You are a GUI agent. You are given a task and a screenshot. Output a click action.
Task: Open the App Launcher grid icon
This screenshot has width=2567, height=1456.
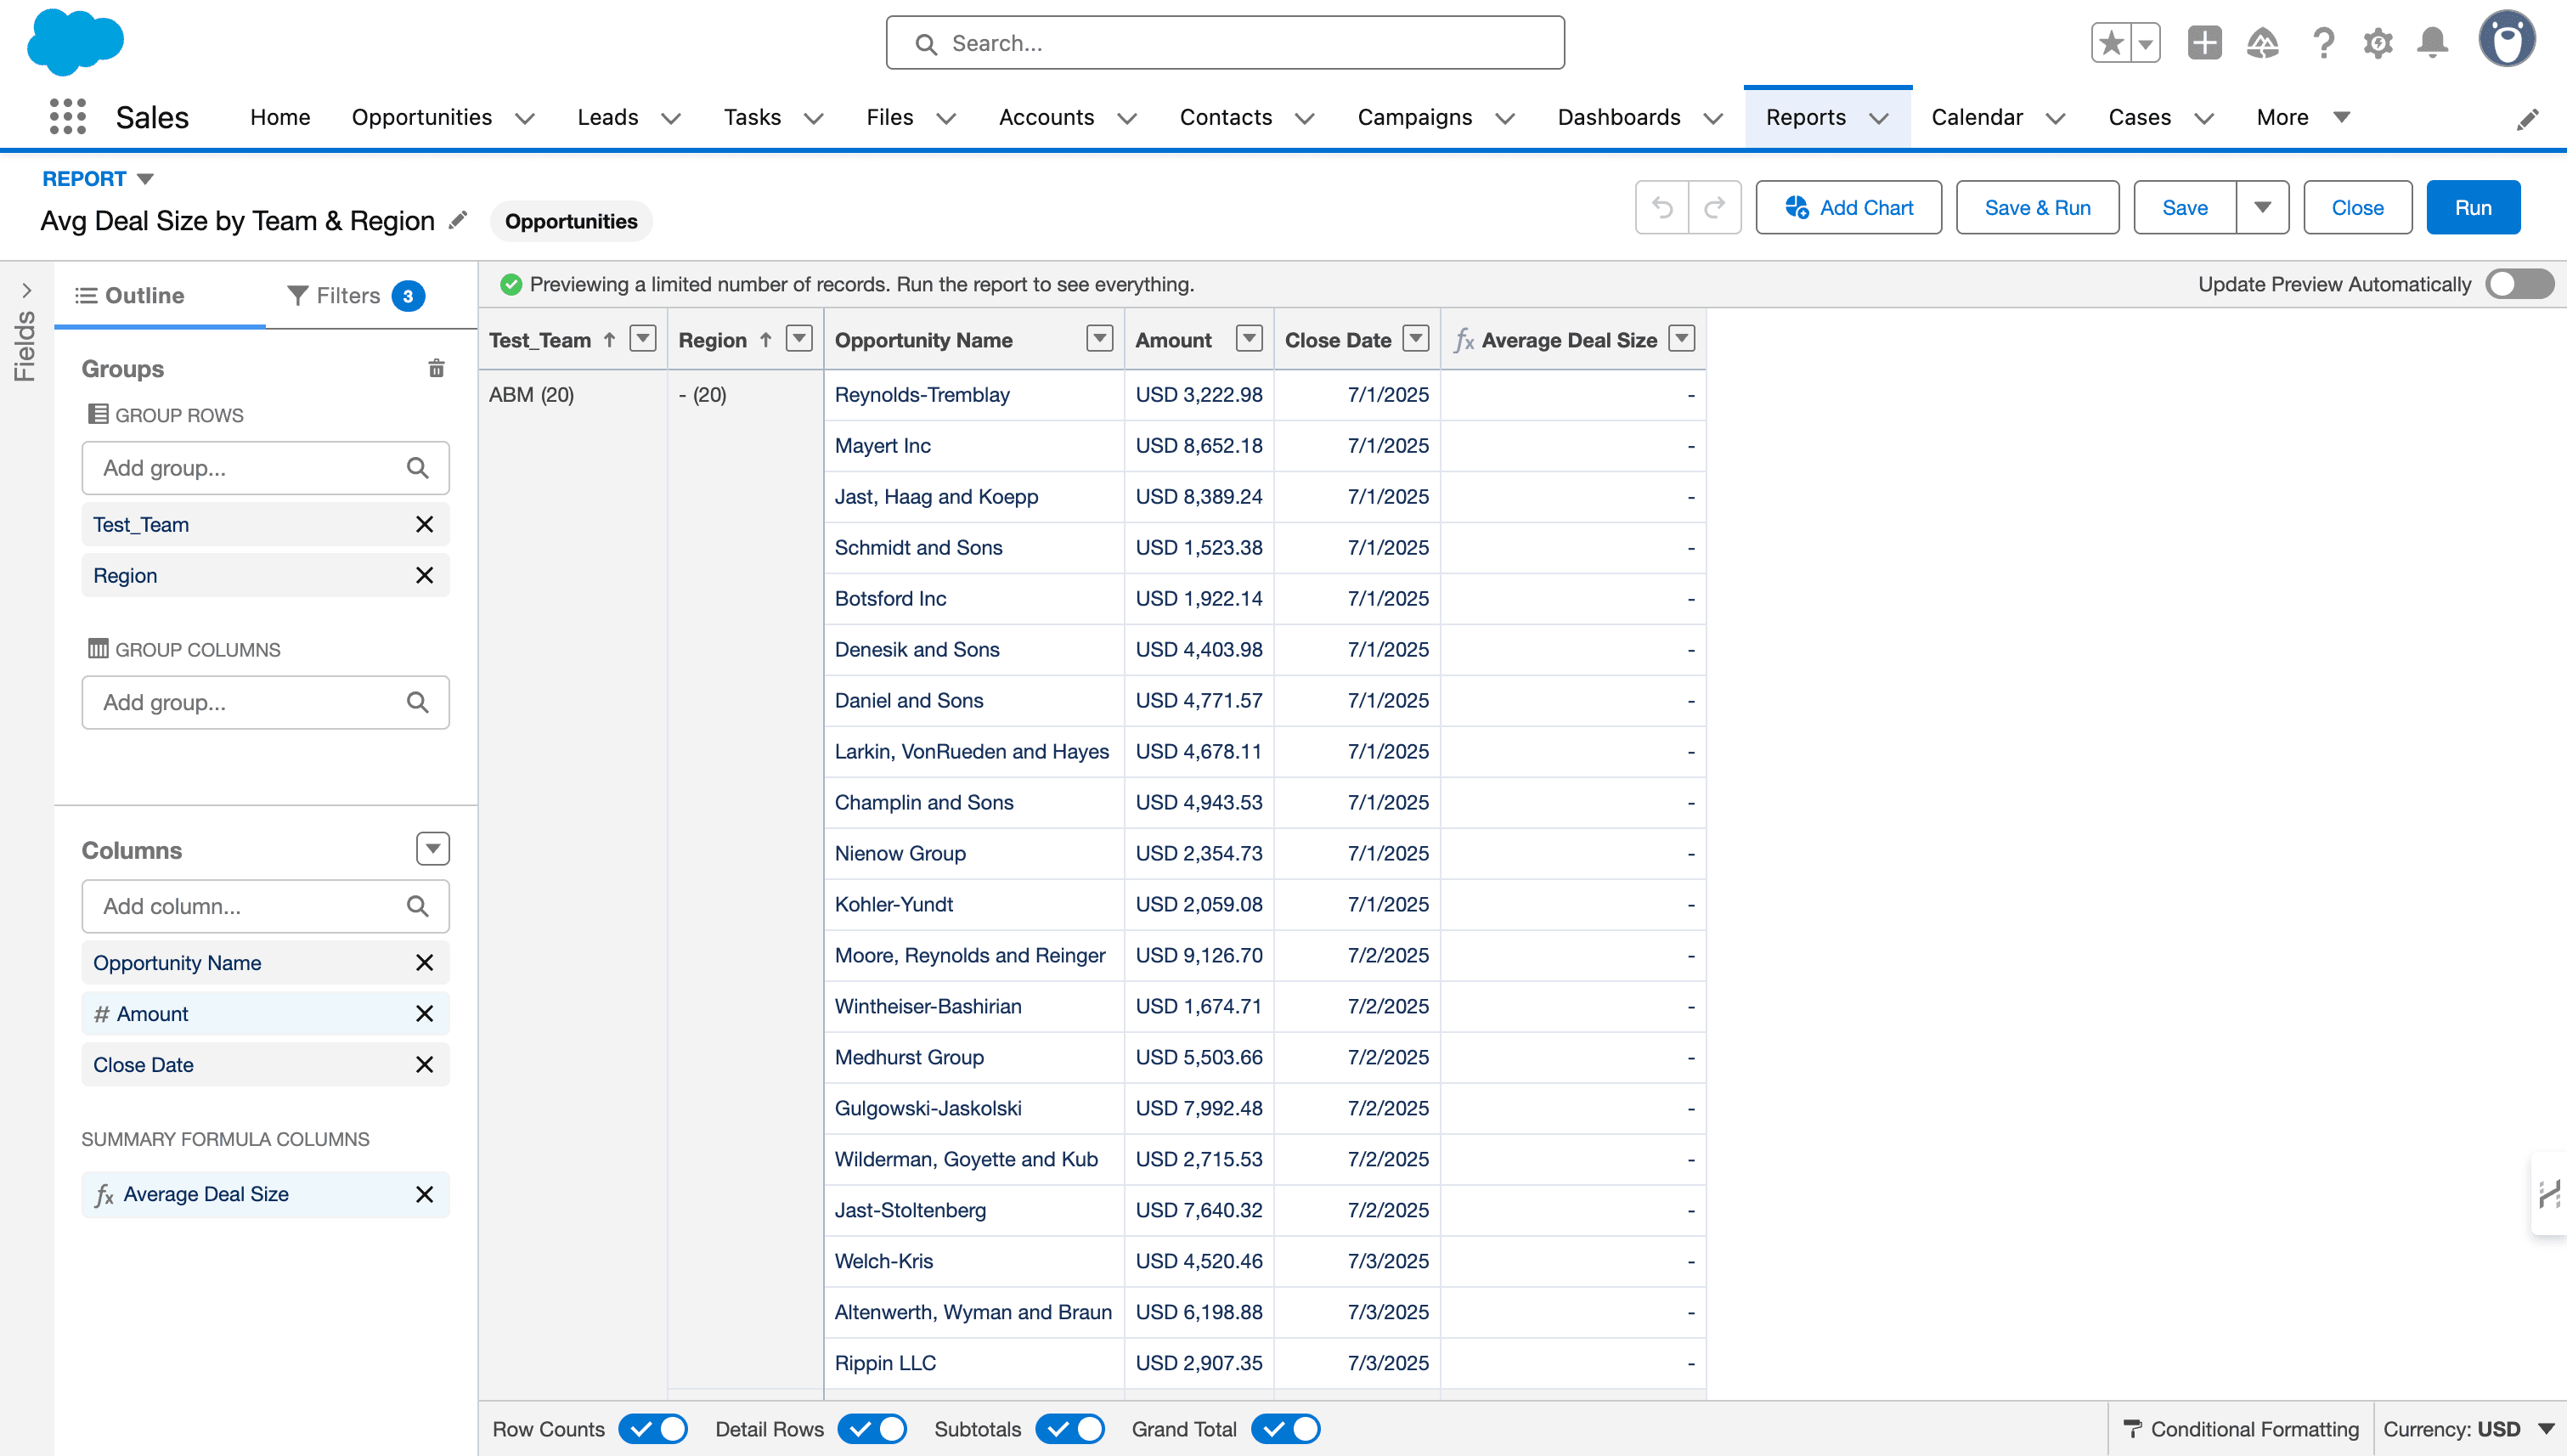click(x=68, y=117)
